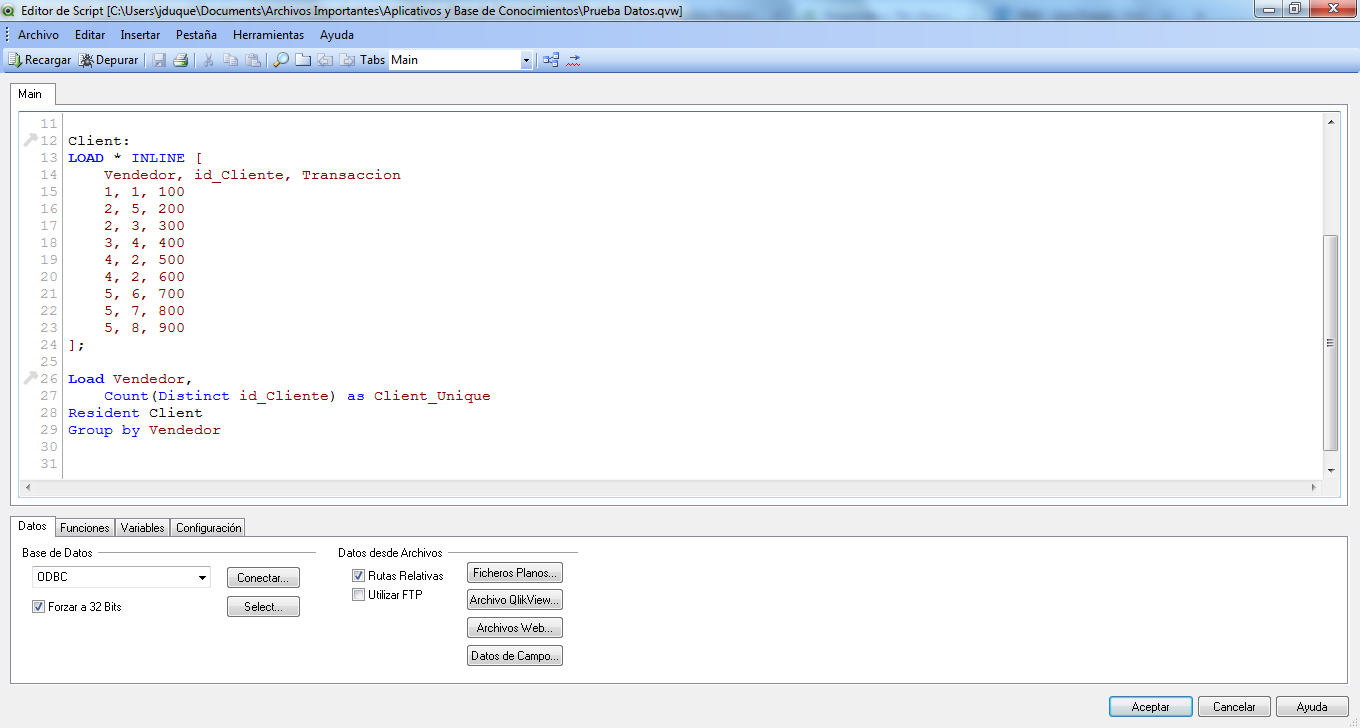This screenshot has height=728, width=1360.
Task: Open the Pestaña menu
Action: (x=196, y=35)
